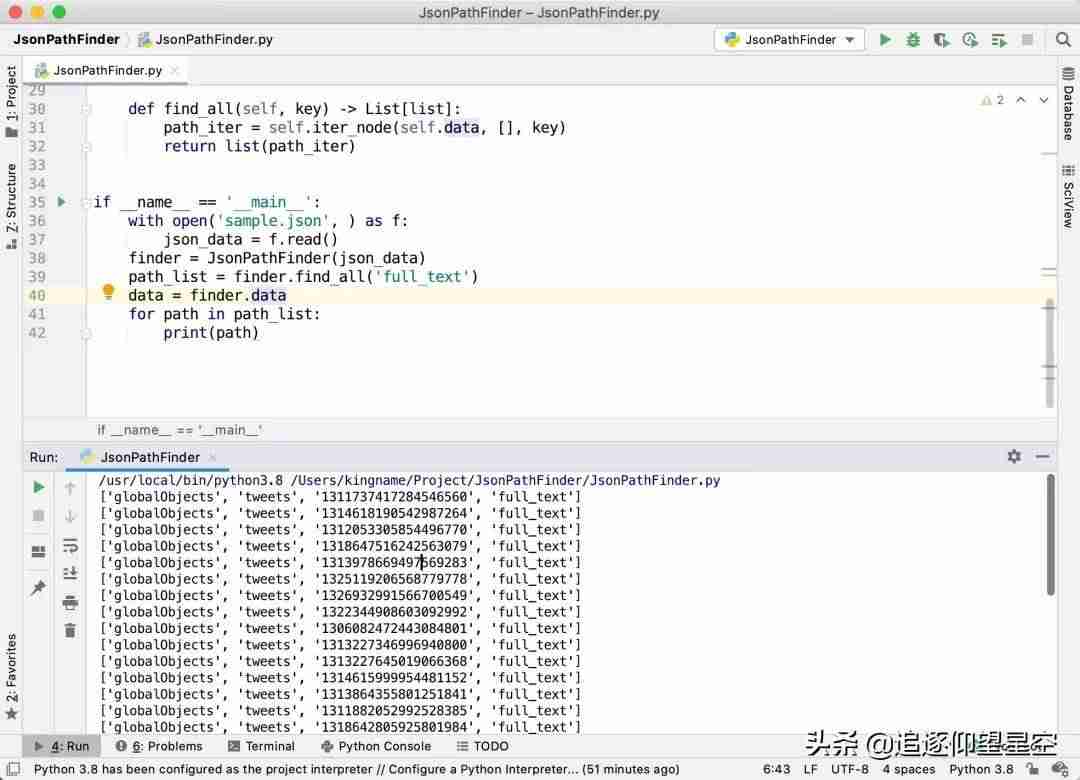Change line separator LF
The height and width of the screenshot is (780, 1080).
tap(811, 769)
